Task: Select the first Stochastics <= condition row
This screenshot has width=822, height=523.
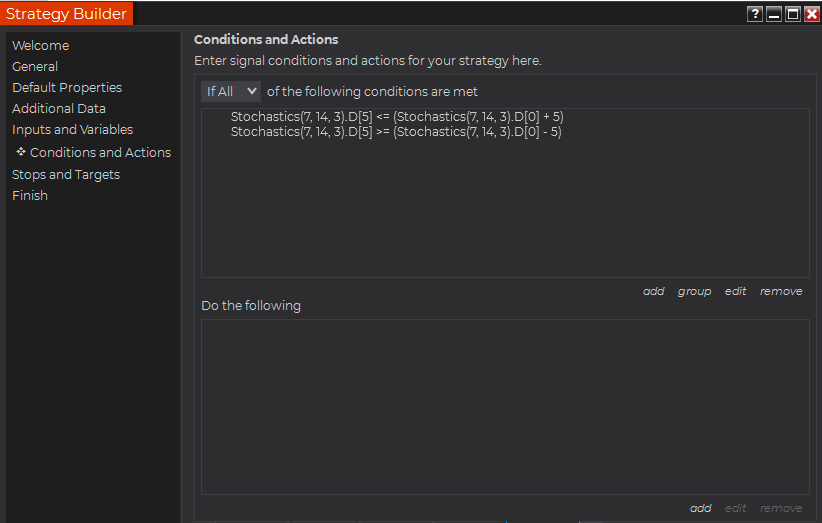Action: [397, 116]
